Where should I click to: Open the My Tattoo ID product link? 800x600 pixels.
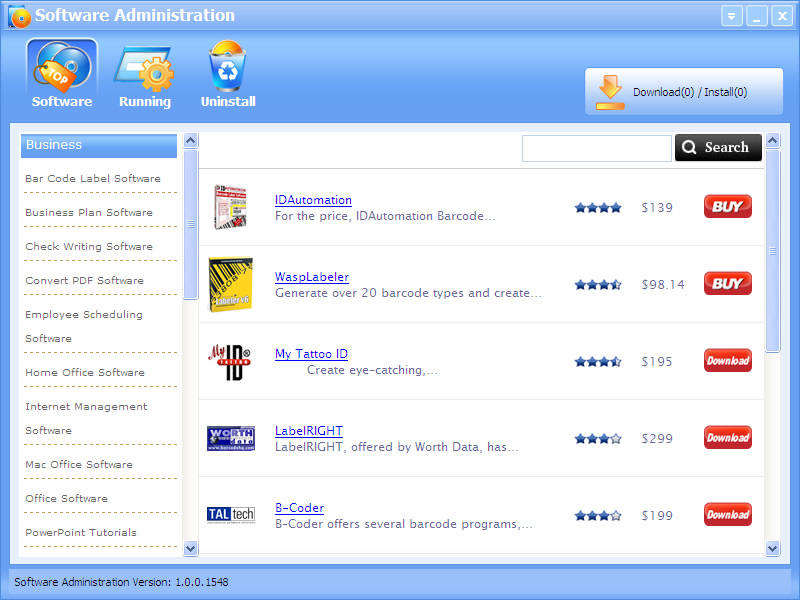tap(311, 354)
